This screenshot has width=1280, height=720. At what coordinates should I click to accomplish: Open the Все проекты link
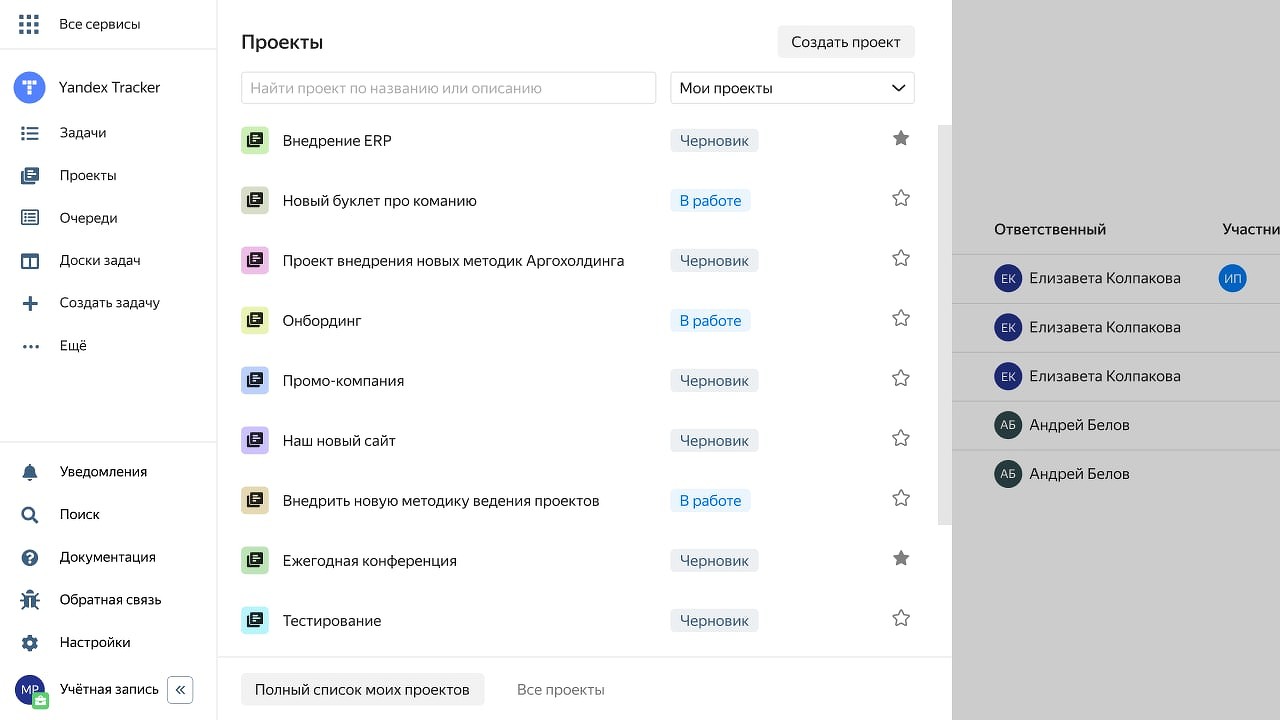pyautogui.click(x=561, y=690)
